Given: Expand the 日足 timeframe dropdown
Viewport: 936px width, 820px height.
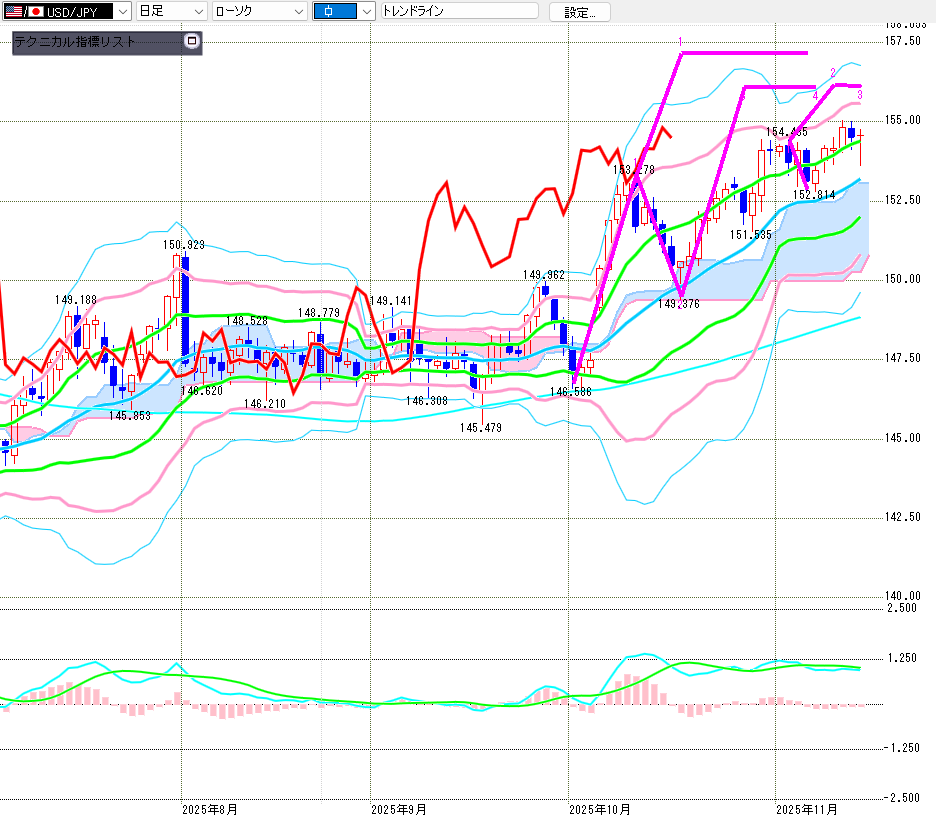Looking at the screenshot, I should point(198,12).
